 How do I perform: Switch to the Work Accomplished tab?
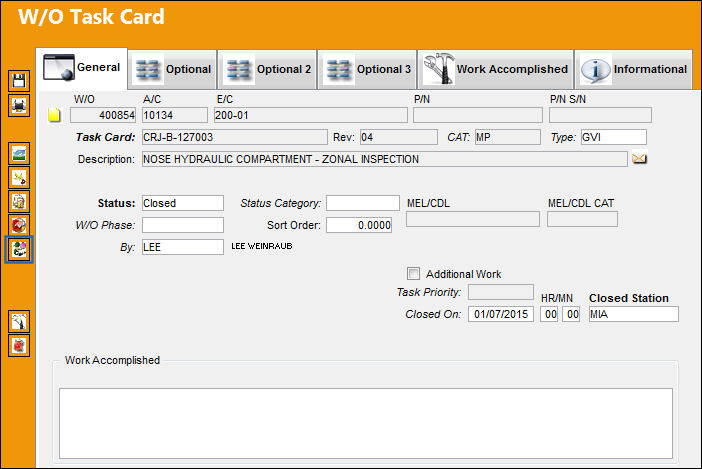point(496,69)
